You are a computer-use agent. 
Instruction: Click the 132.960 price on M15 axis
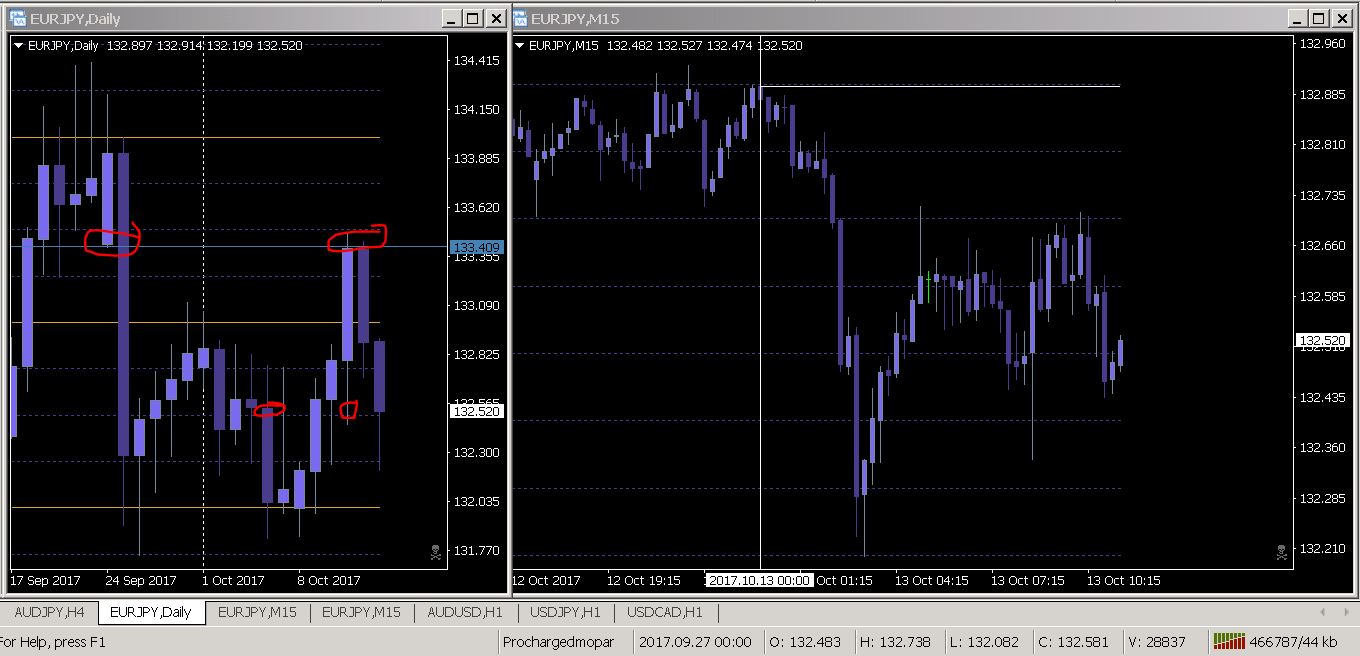click(x=1322, y=44)
